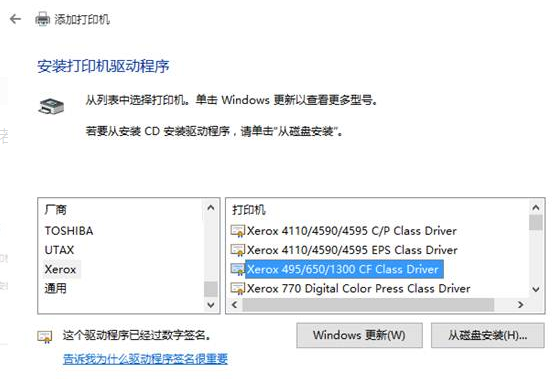
Task: Click the signed driver icon for Xerox 4110/4590/4595 C/P
Action: (x=238, y=231)
